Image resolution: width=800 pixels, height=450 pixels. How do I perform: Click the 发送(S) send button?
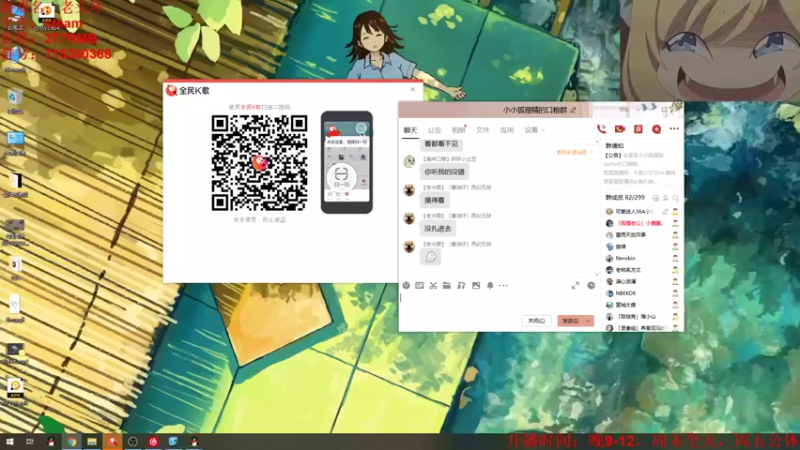point(570,321)
